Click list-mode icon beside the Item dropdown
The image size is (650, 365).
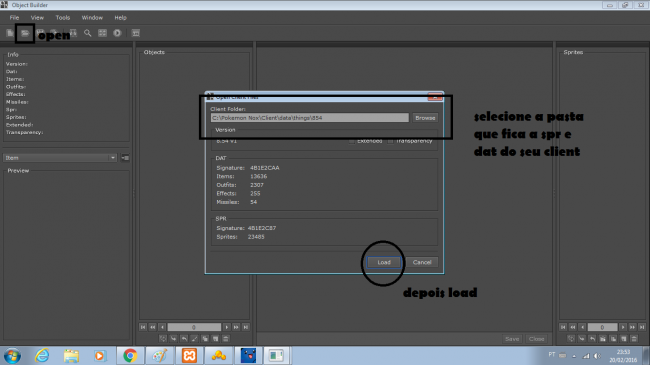pos(125,158)
